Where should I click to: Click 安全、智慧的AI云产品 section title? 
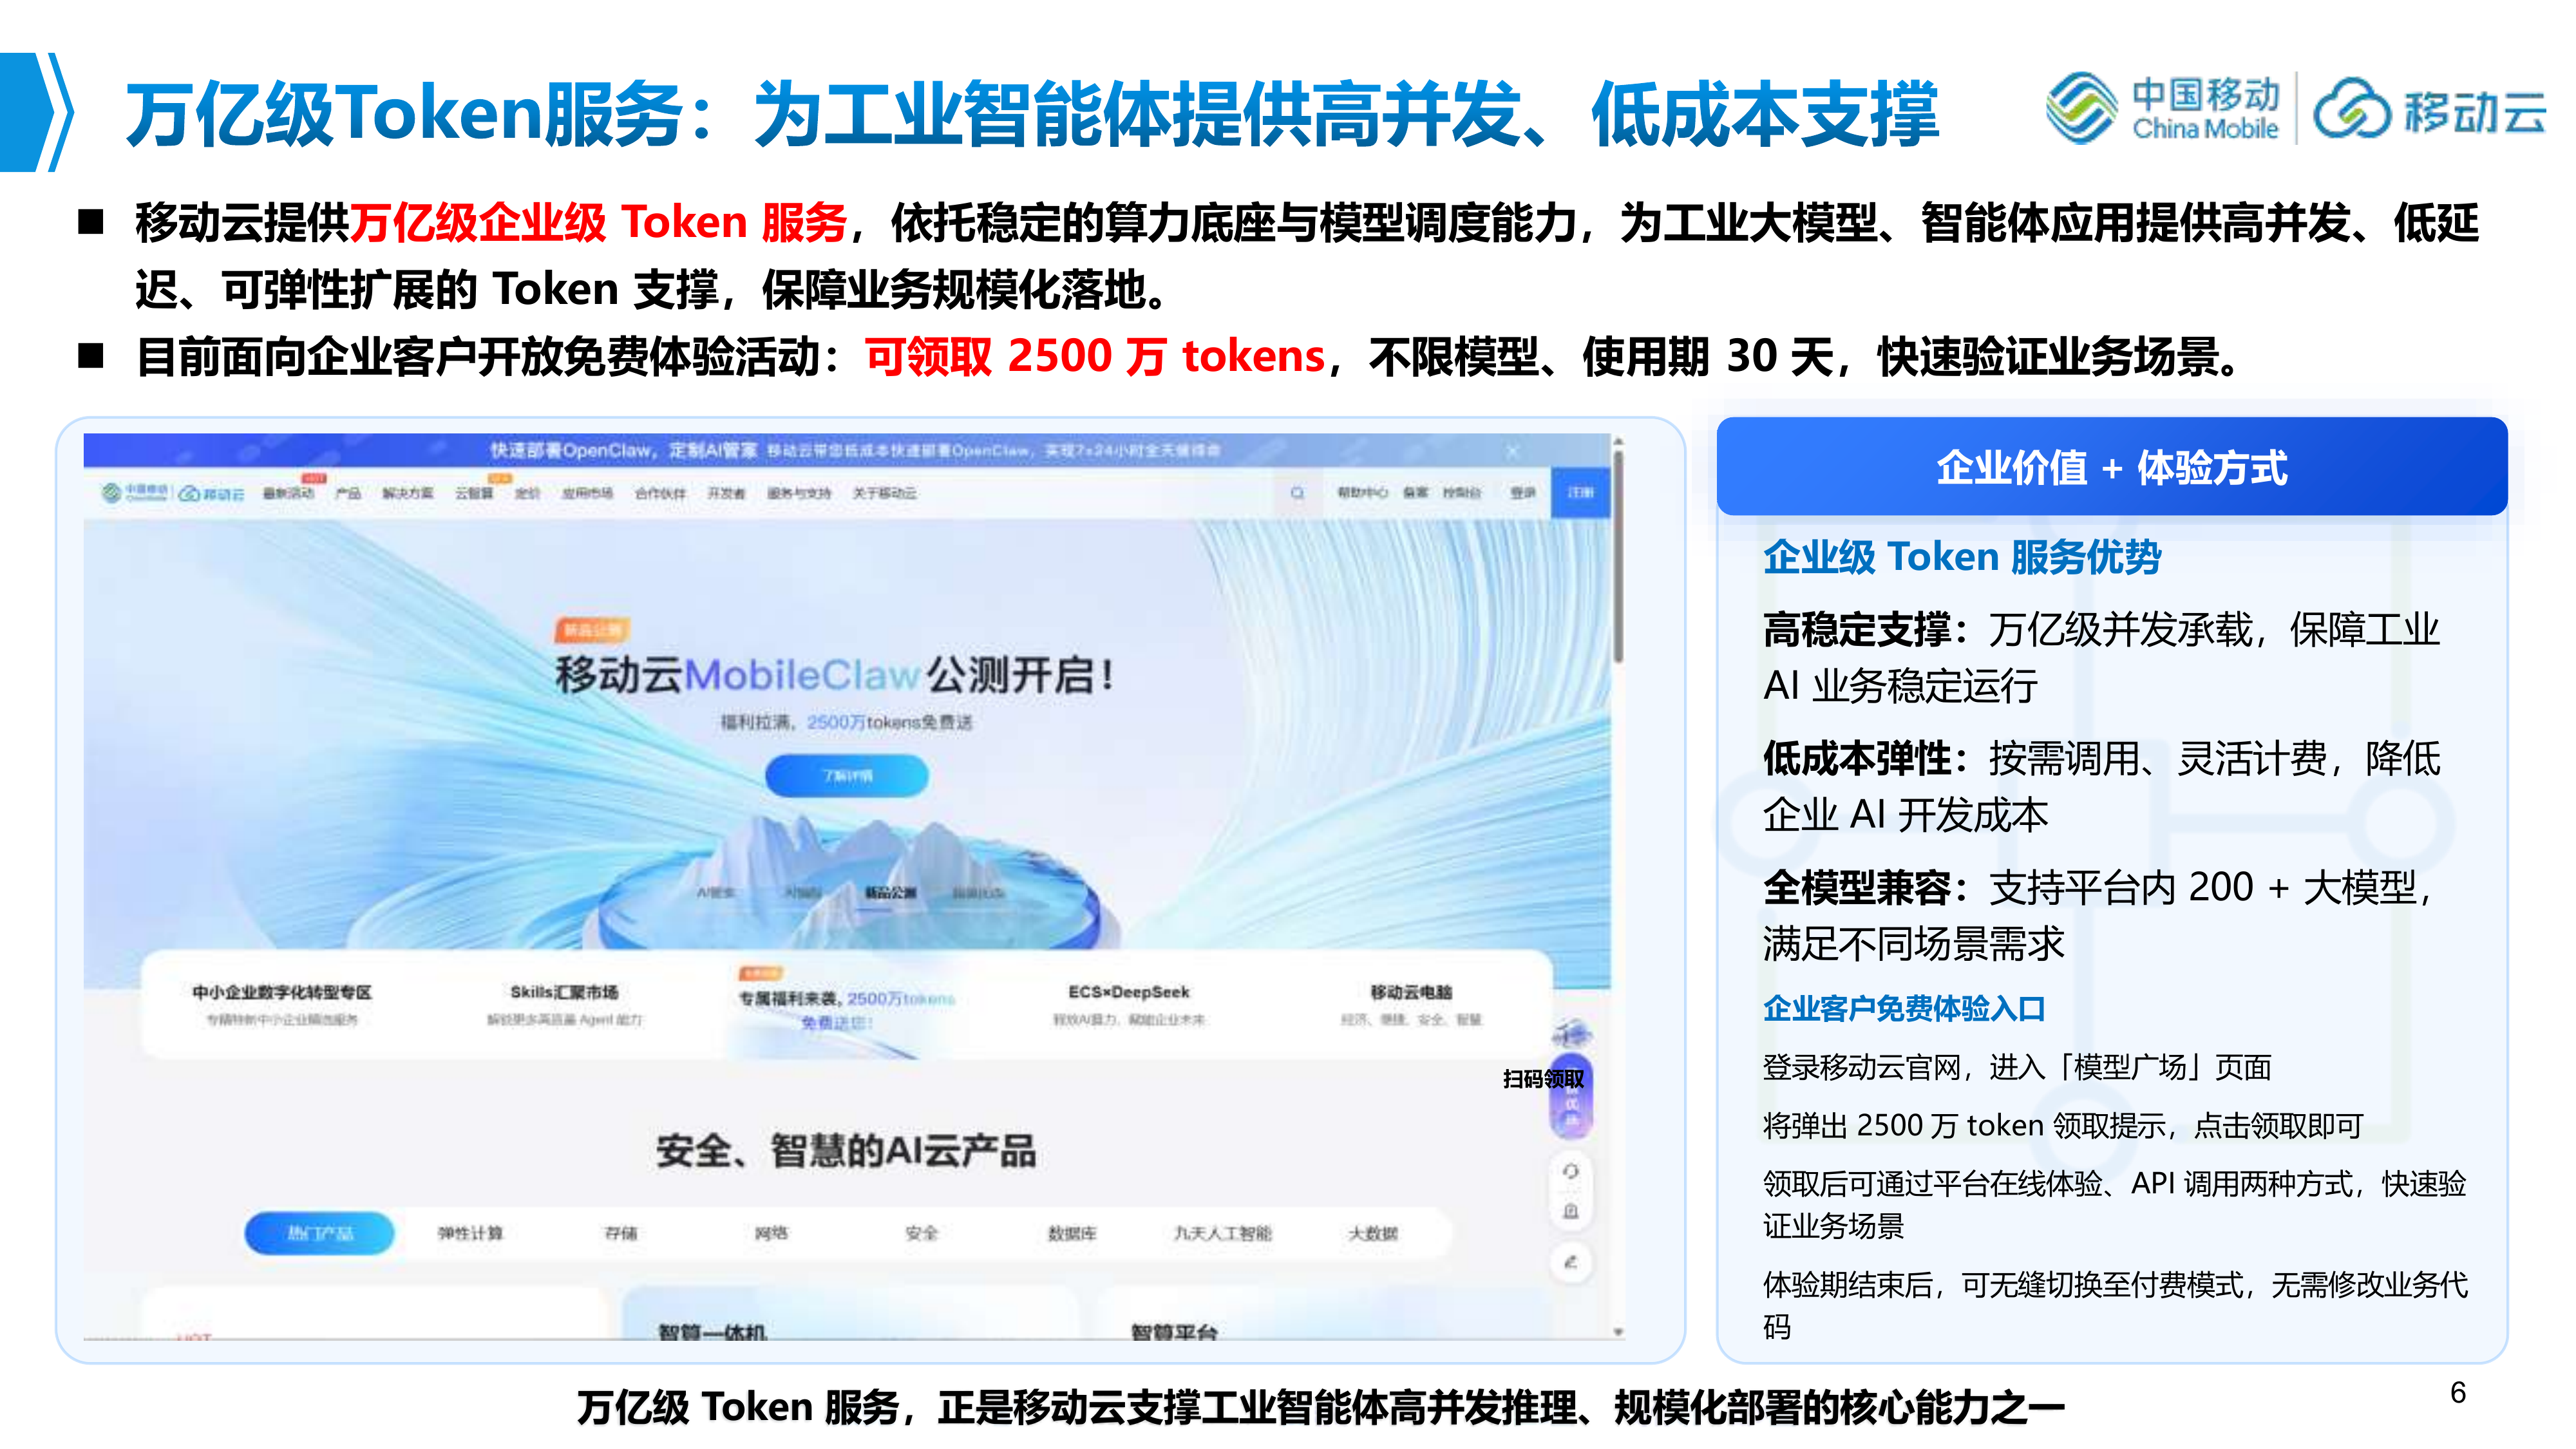(846, 1151)
